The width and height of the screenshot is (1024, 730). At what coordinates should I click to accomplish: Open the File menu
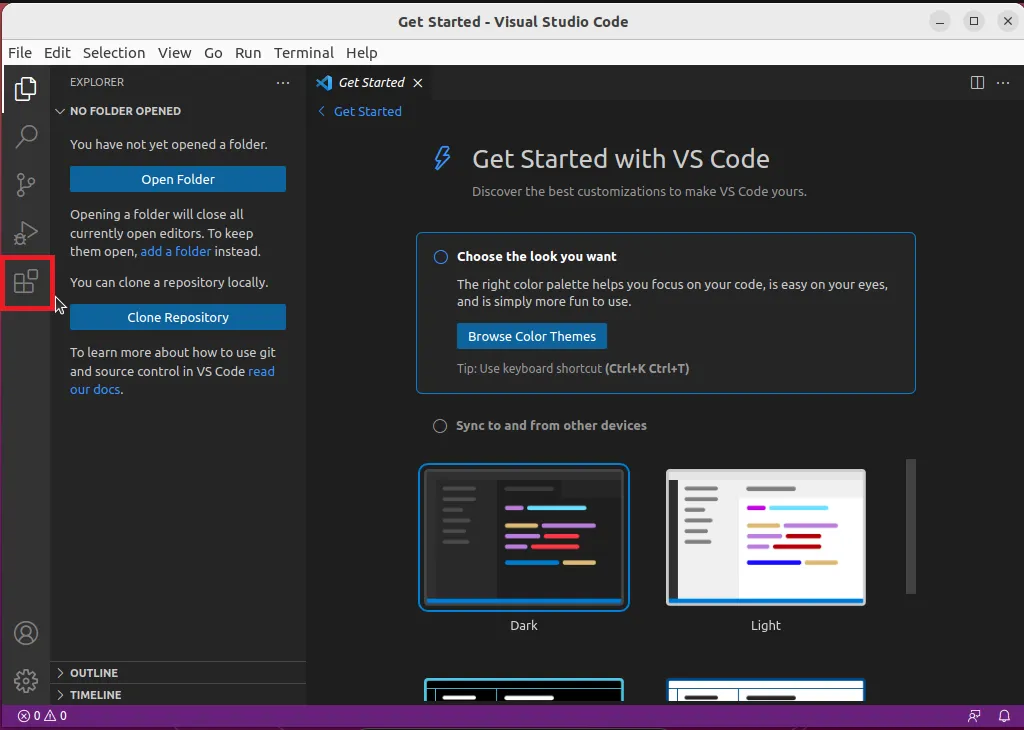tap(20, 53)
